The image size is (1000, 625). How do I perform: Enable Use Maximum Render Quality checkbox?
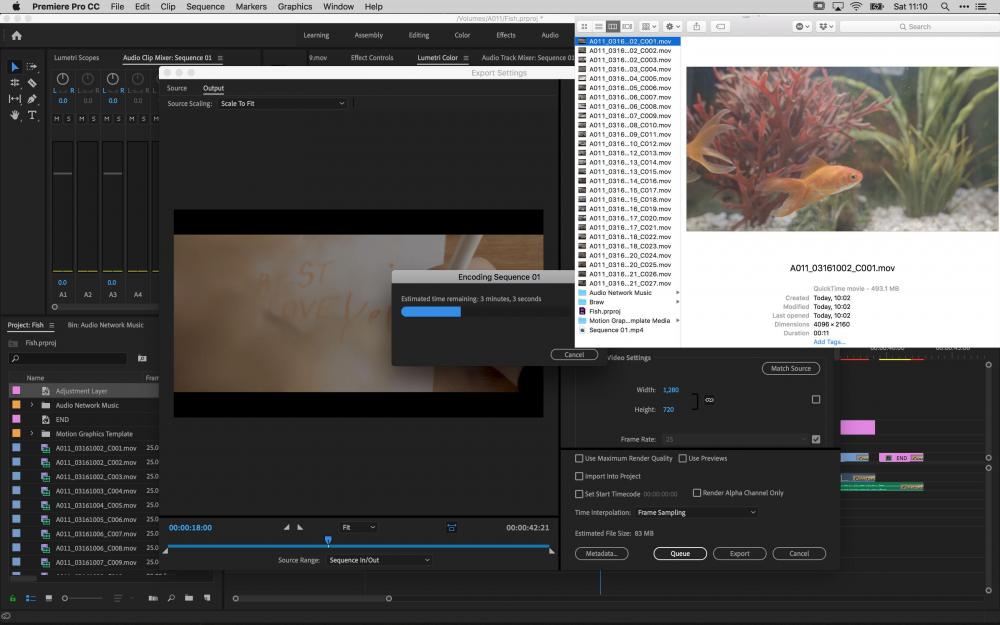[579, 459]
